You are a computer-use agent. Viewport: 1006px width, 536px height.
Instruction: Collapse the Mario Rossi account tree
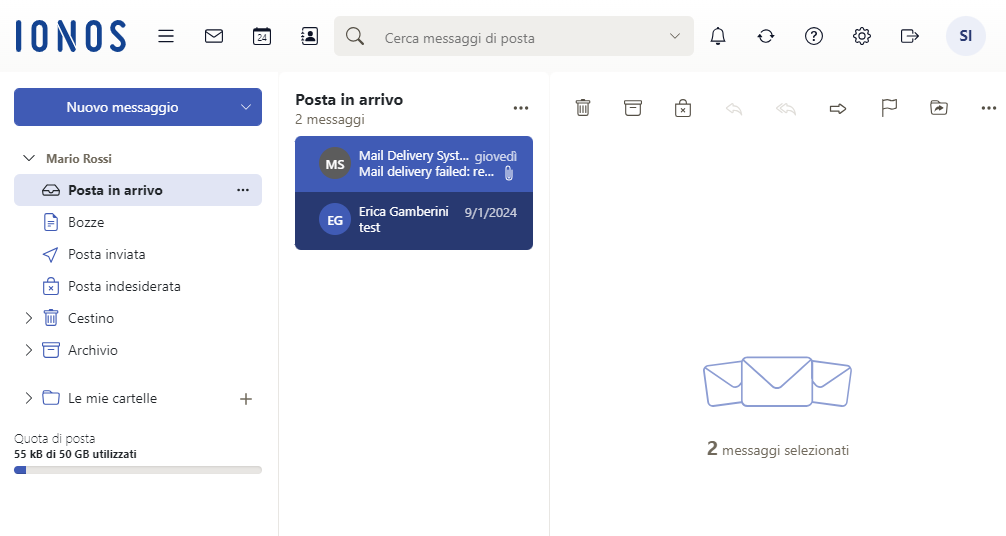pos(29,158)
